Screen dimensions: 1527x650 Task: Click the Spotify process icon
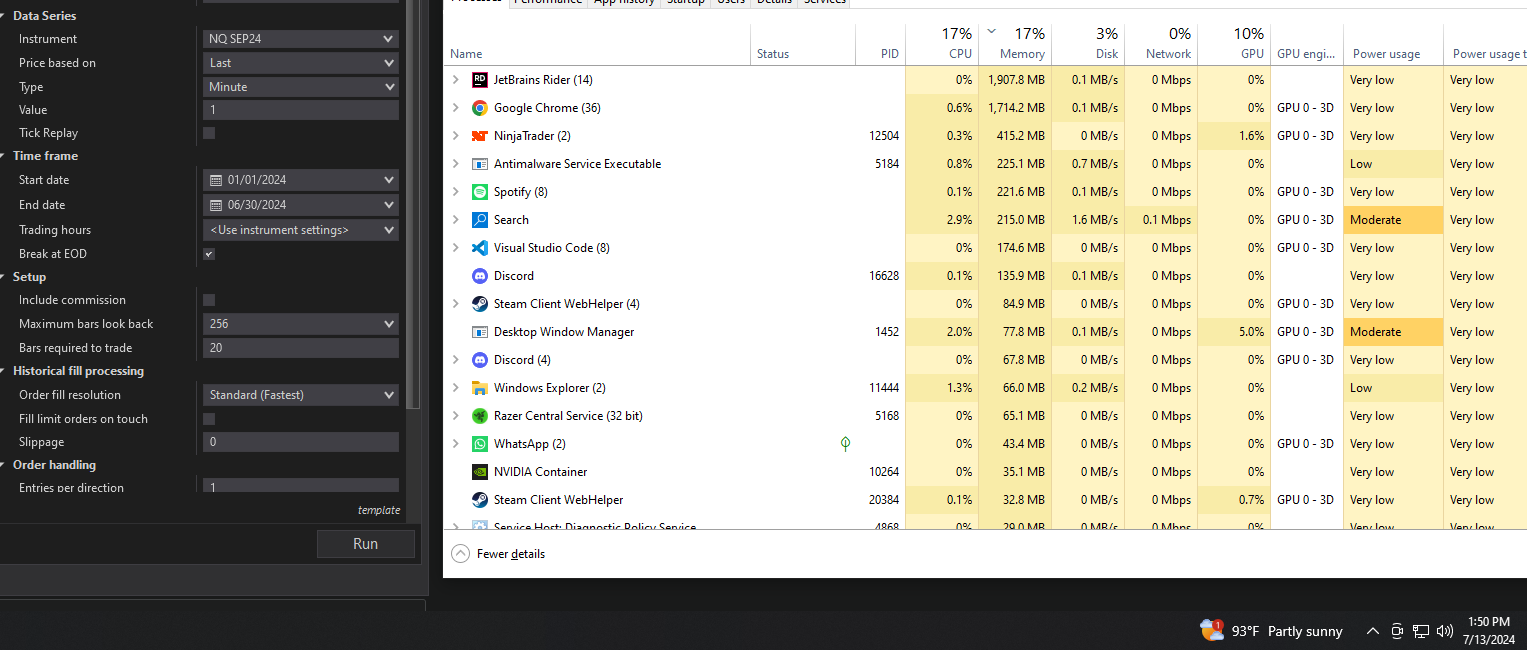tap(480, 192)
